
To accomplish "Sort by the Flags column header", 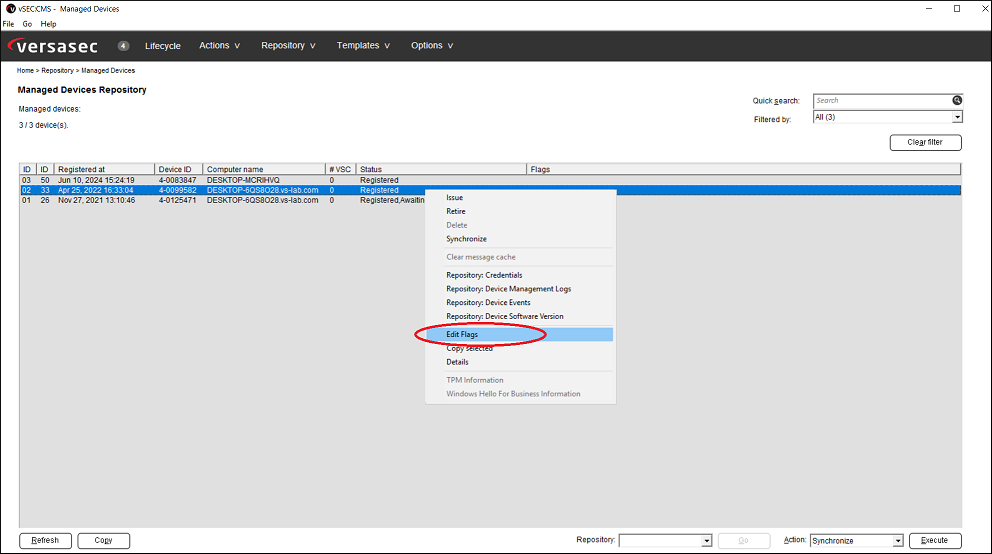I will click(x=743, y=169).
